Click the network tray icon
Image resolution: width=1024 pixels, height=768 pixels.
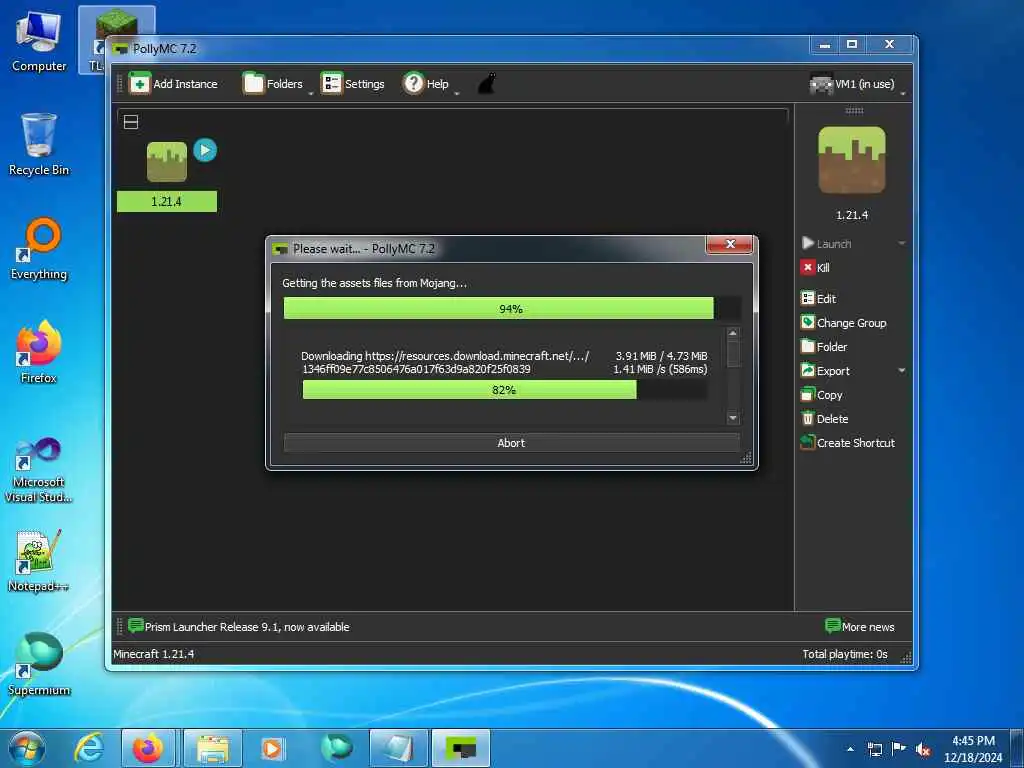click(875, 749)
